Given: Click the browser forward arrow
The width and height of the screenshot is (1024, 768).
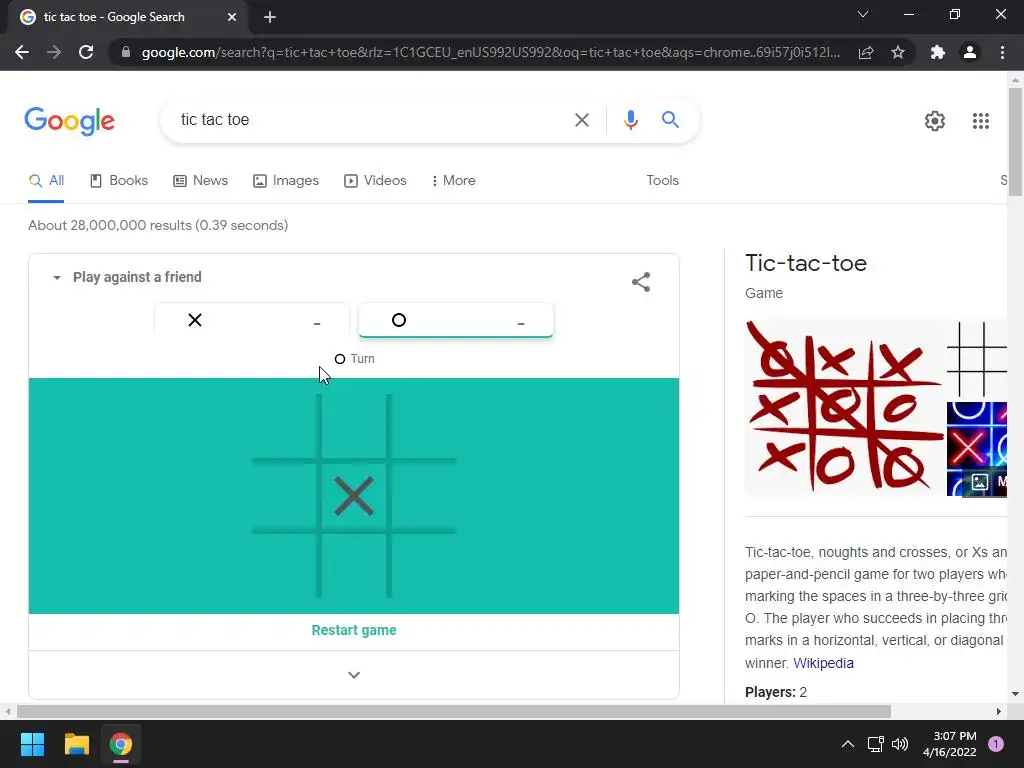Looking at the screenshot, I should pyautogui.click(x=54, y=52).
